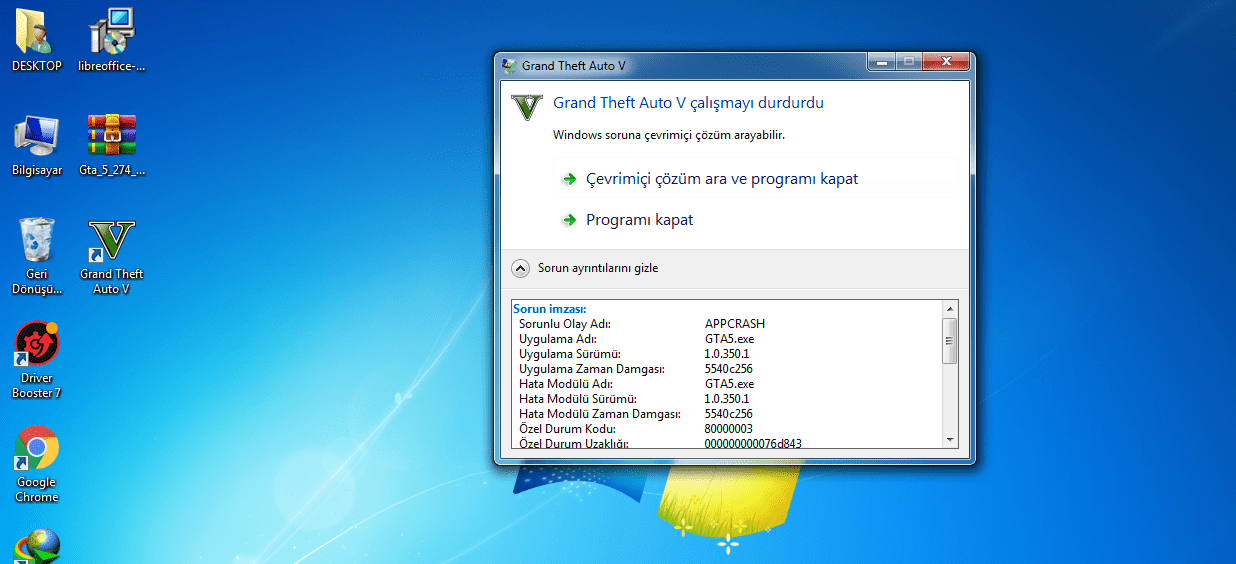Screen dimensions: 1236x564
Task: Select the Internet Download Manager icon at bottom
Action: click(37, 546)
